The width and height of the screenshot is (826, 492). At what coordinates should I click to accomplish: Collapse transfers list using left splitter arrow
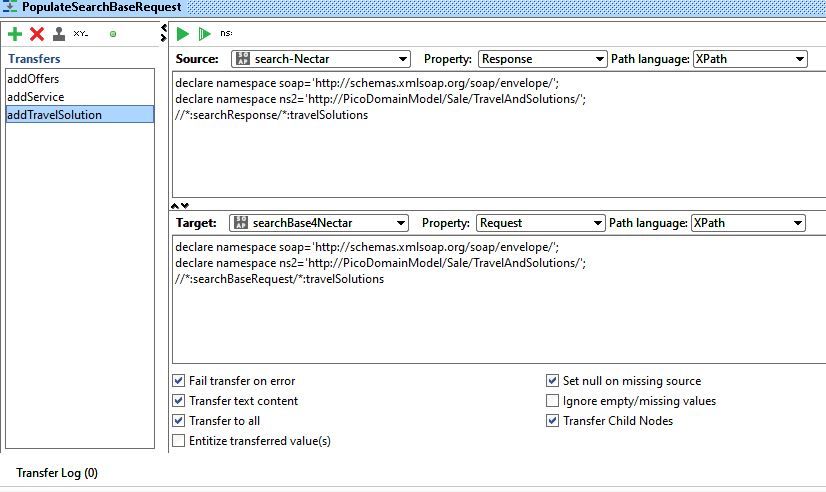point(164,28)
